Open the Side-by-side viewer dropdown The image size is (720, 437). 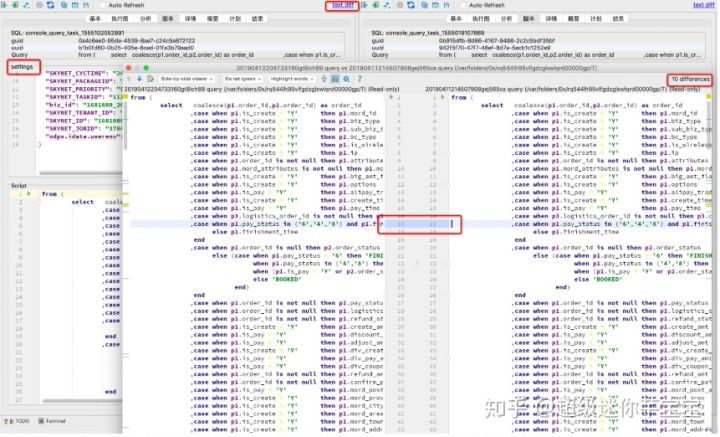(x=186, y=79)
